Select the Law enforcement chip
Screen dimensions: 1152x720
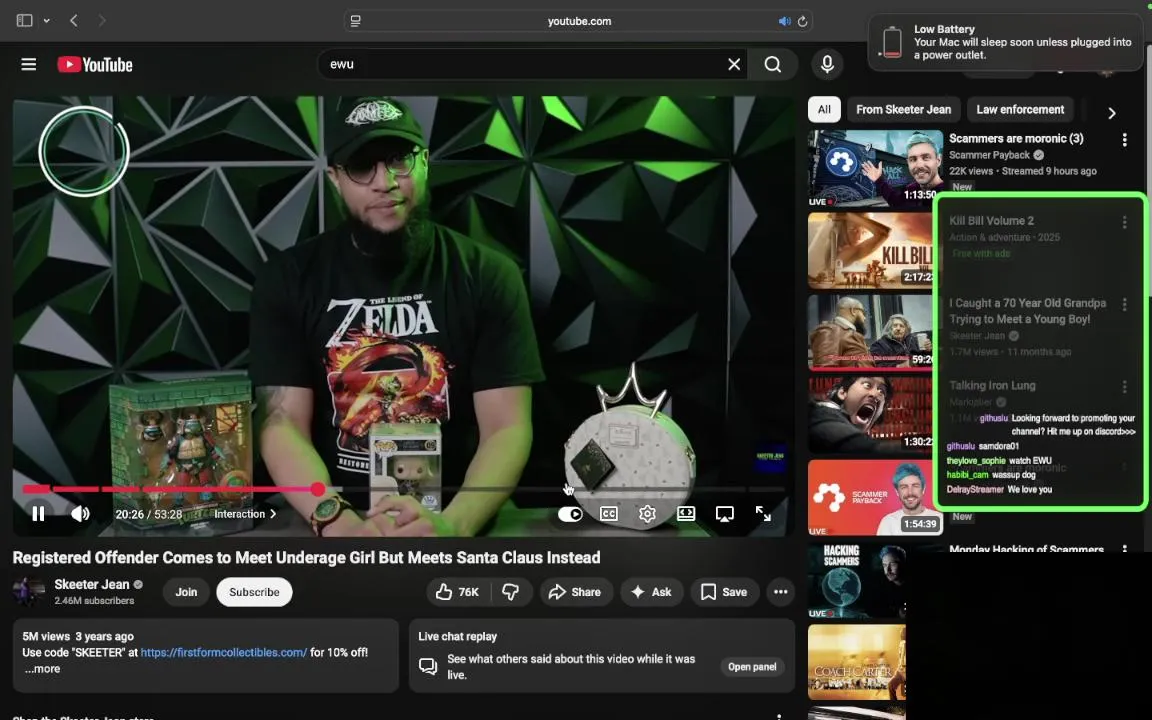click(x=1020, y=109)
